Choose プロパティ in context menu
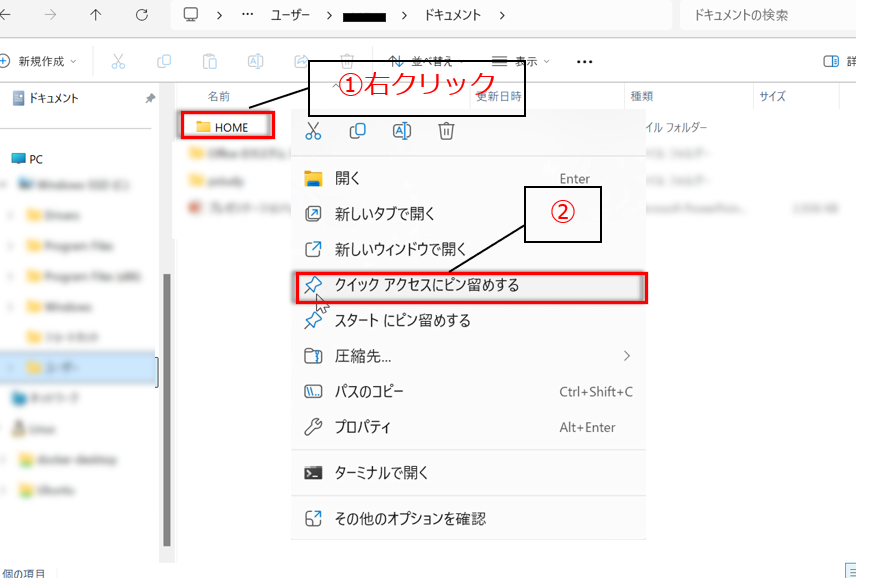877x578 pixels. coord(468,427)
